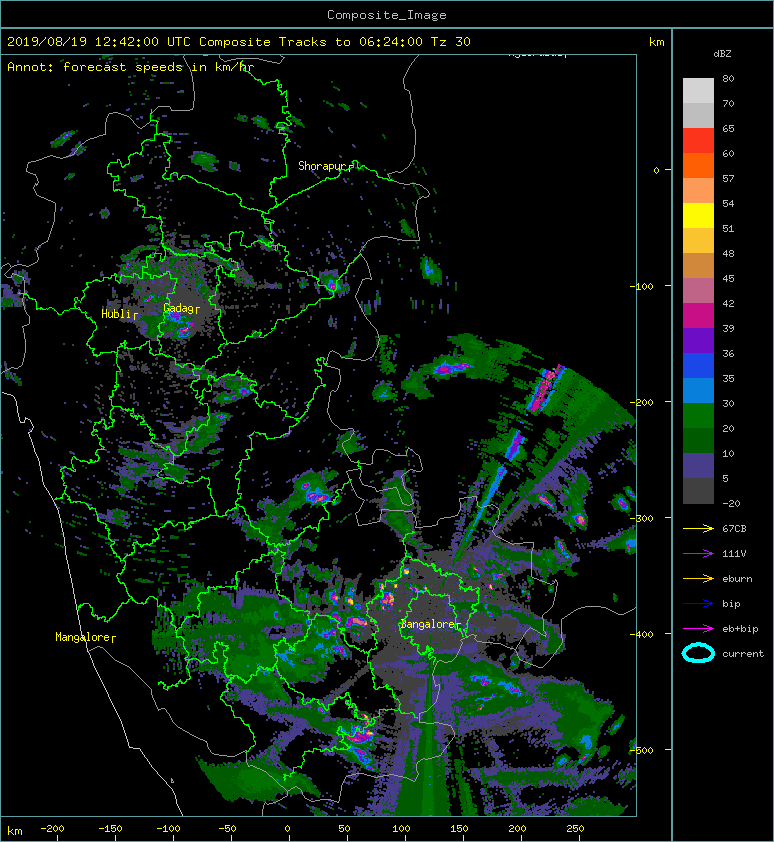Pick the violet swatch between 39 and 36 dBZ
The height and width of the screenshot is (842, 774).
698,340
